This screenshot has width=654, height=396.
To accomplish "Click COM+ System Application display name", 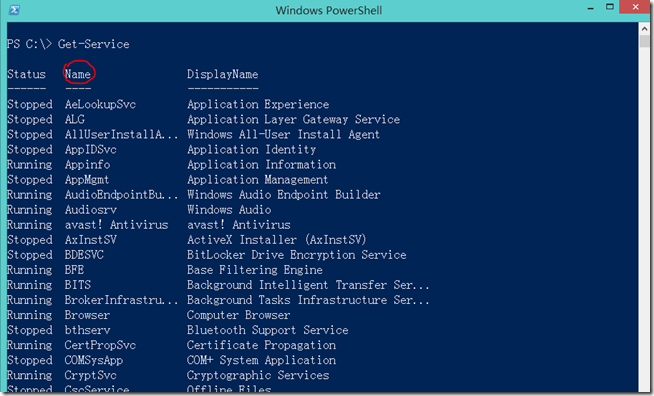I will click(262, 360).
